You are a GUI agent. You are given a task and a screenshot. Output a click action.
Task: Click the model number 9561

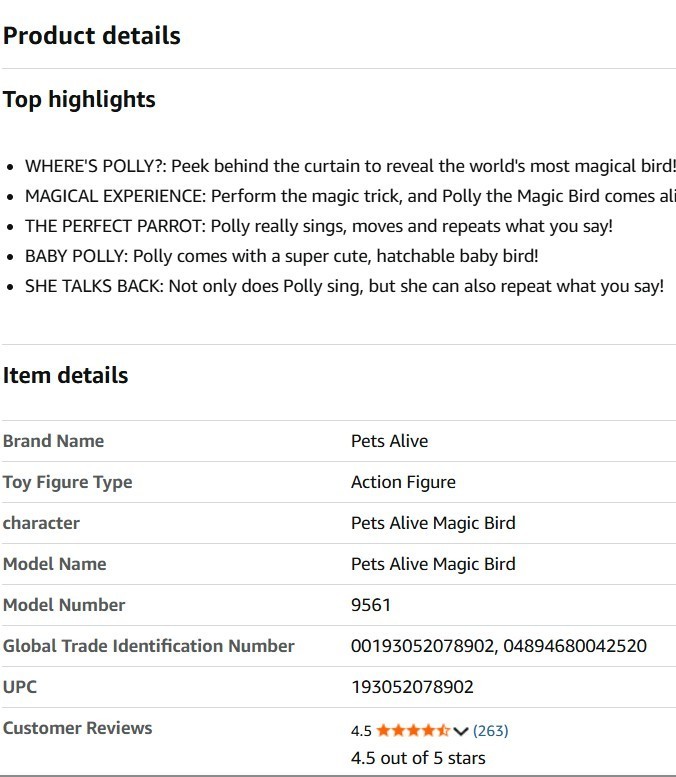(370, 605)
